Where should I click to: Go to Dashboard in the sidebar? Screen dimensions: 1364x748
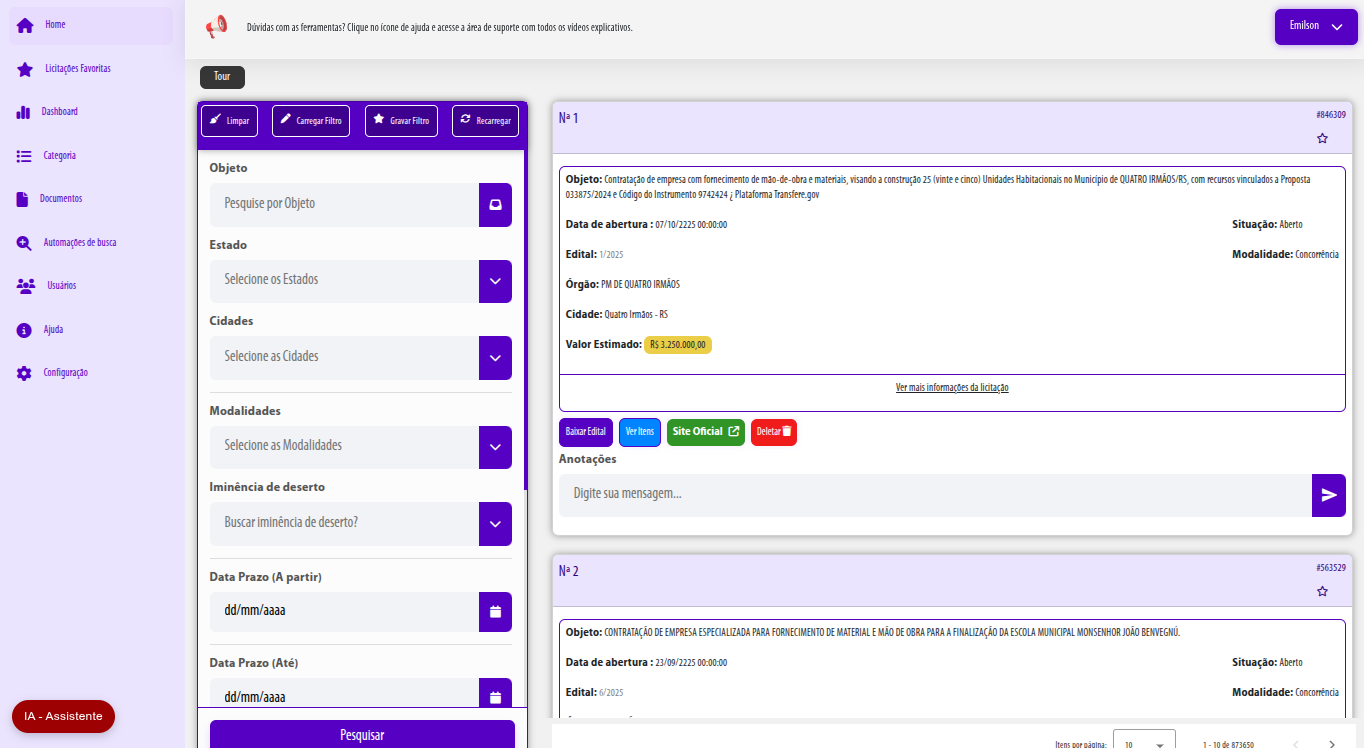pos(59,112)
